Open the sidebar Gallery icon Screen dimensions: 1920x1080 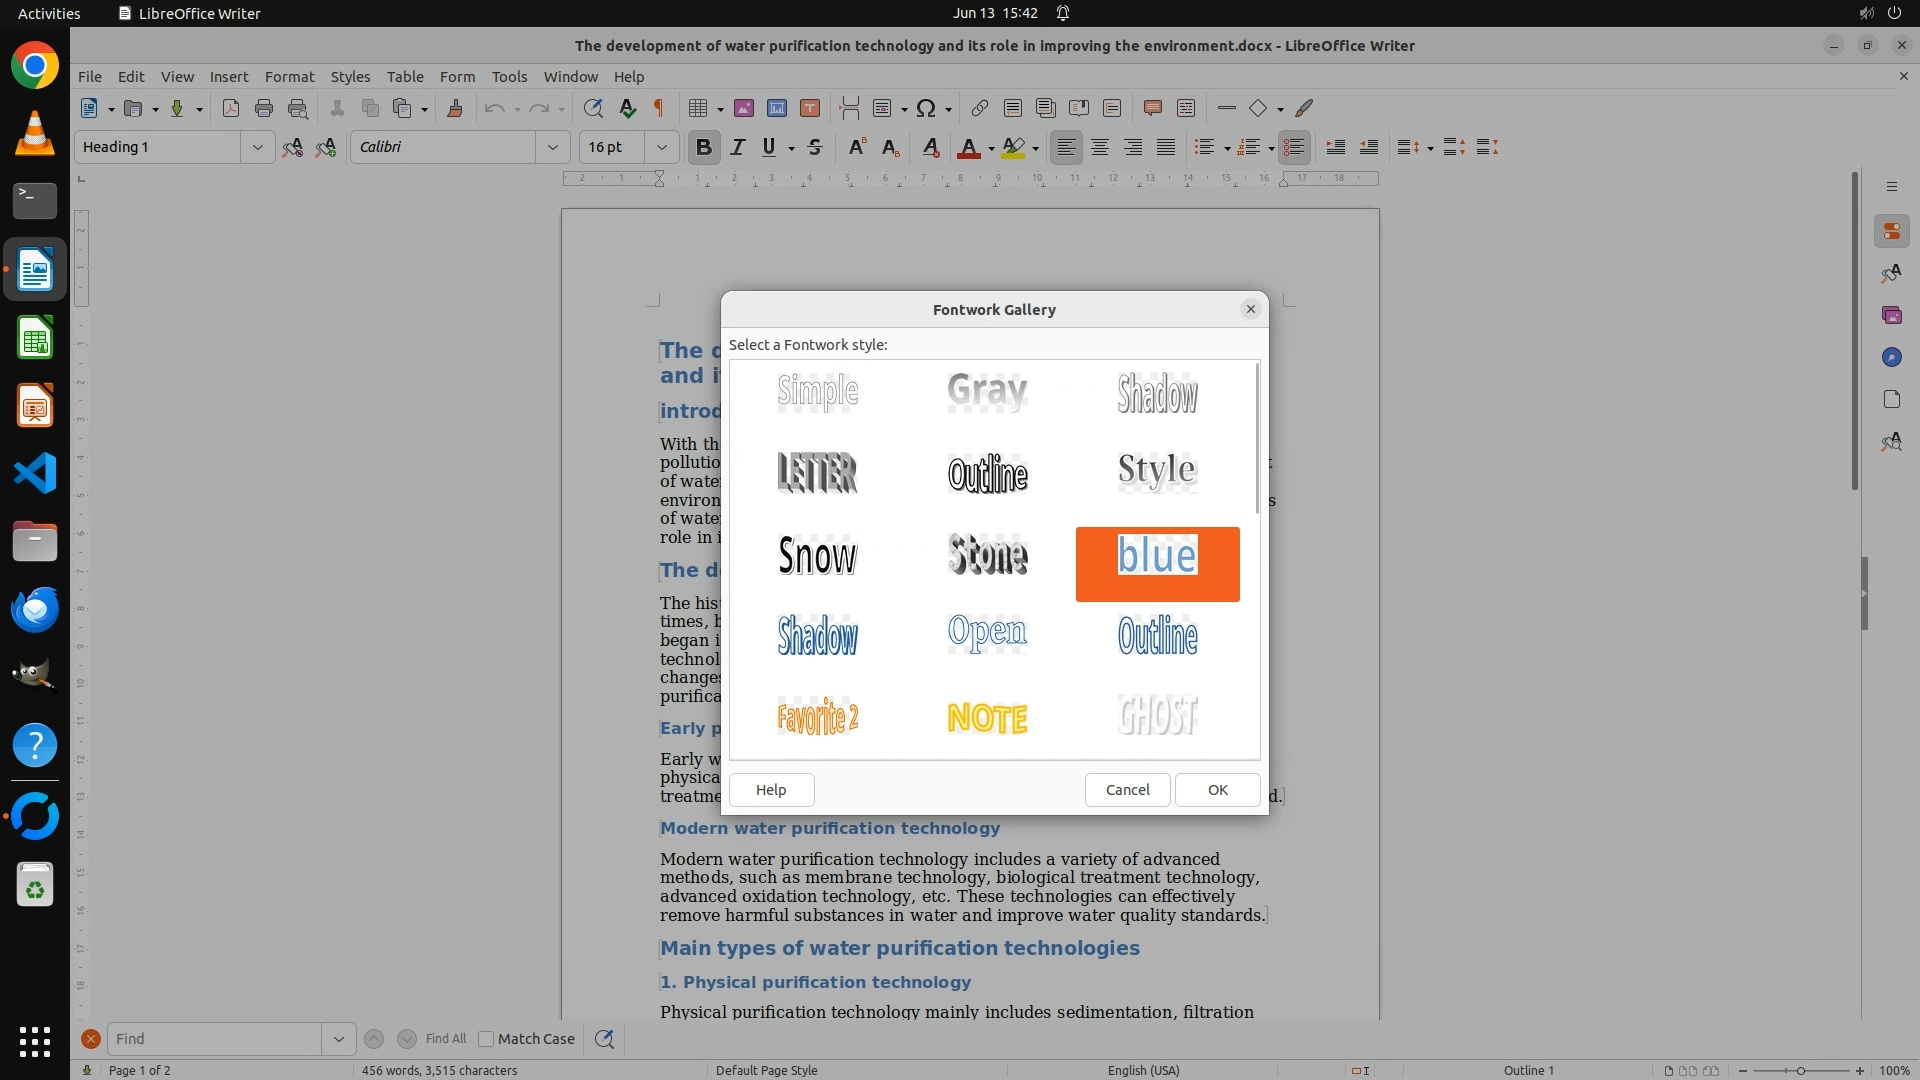(1891, 316)
